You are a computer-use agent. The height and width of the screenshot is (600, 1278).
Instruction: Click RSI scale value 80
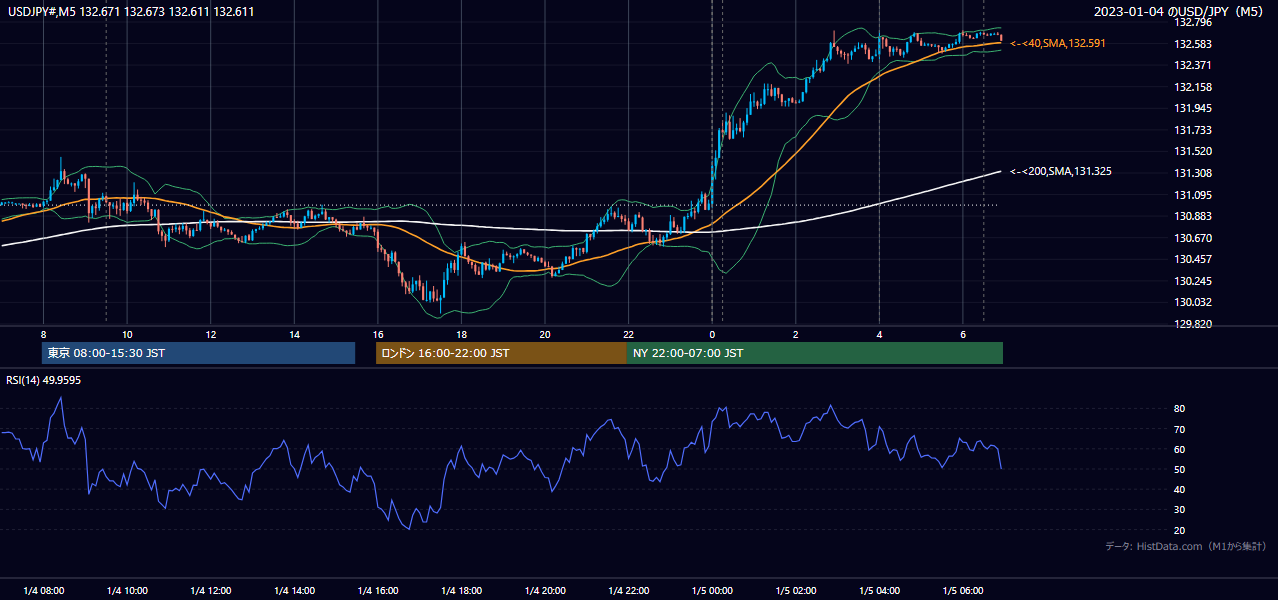1179,409
